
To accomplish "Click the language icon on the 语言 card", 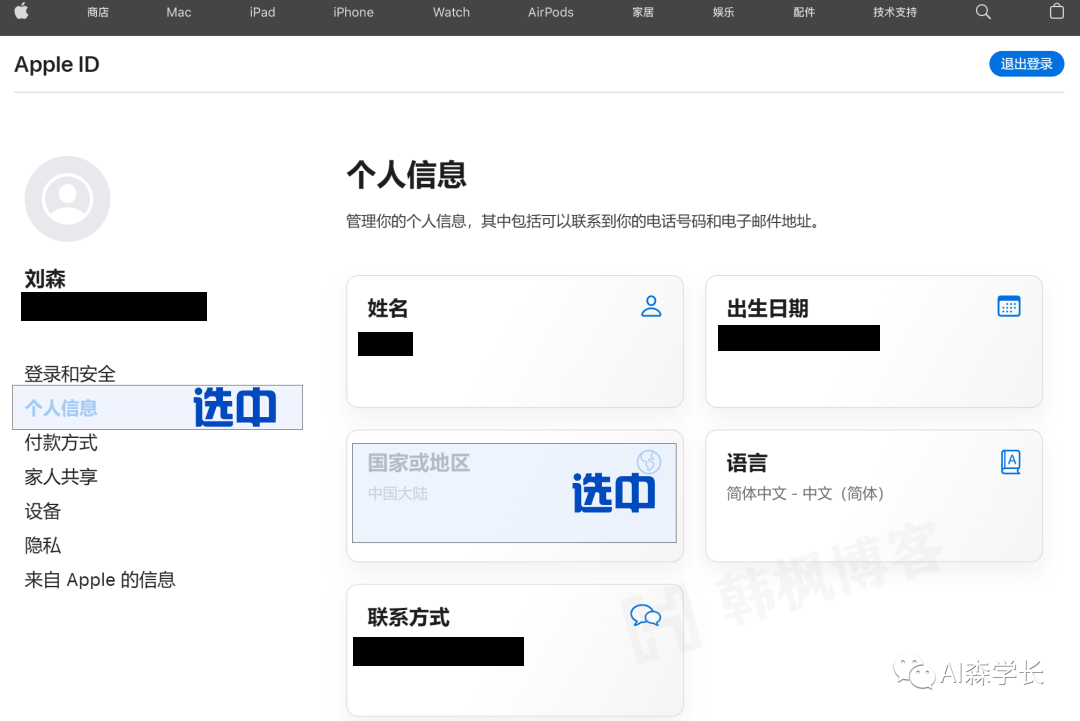I will [x=1009, y=462].
